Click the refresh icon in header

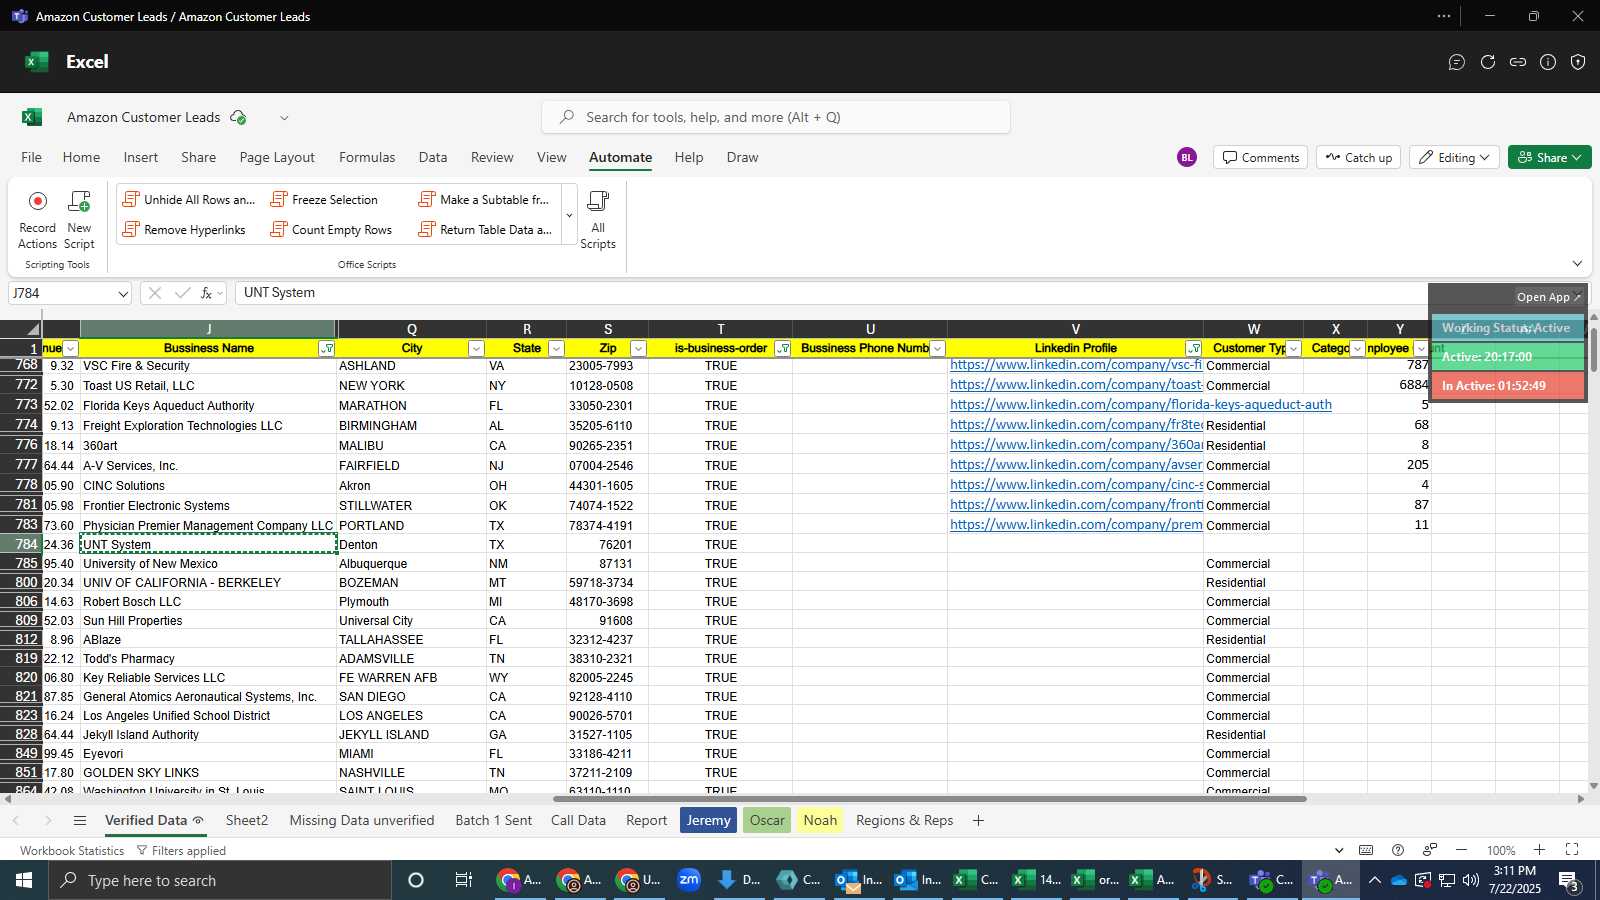pos(1488,62)
